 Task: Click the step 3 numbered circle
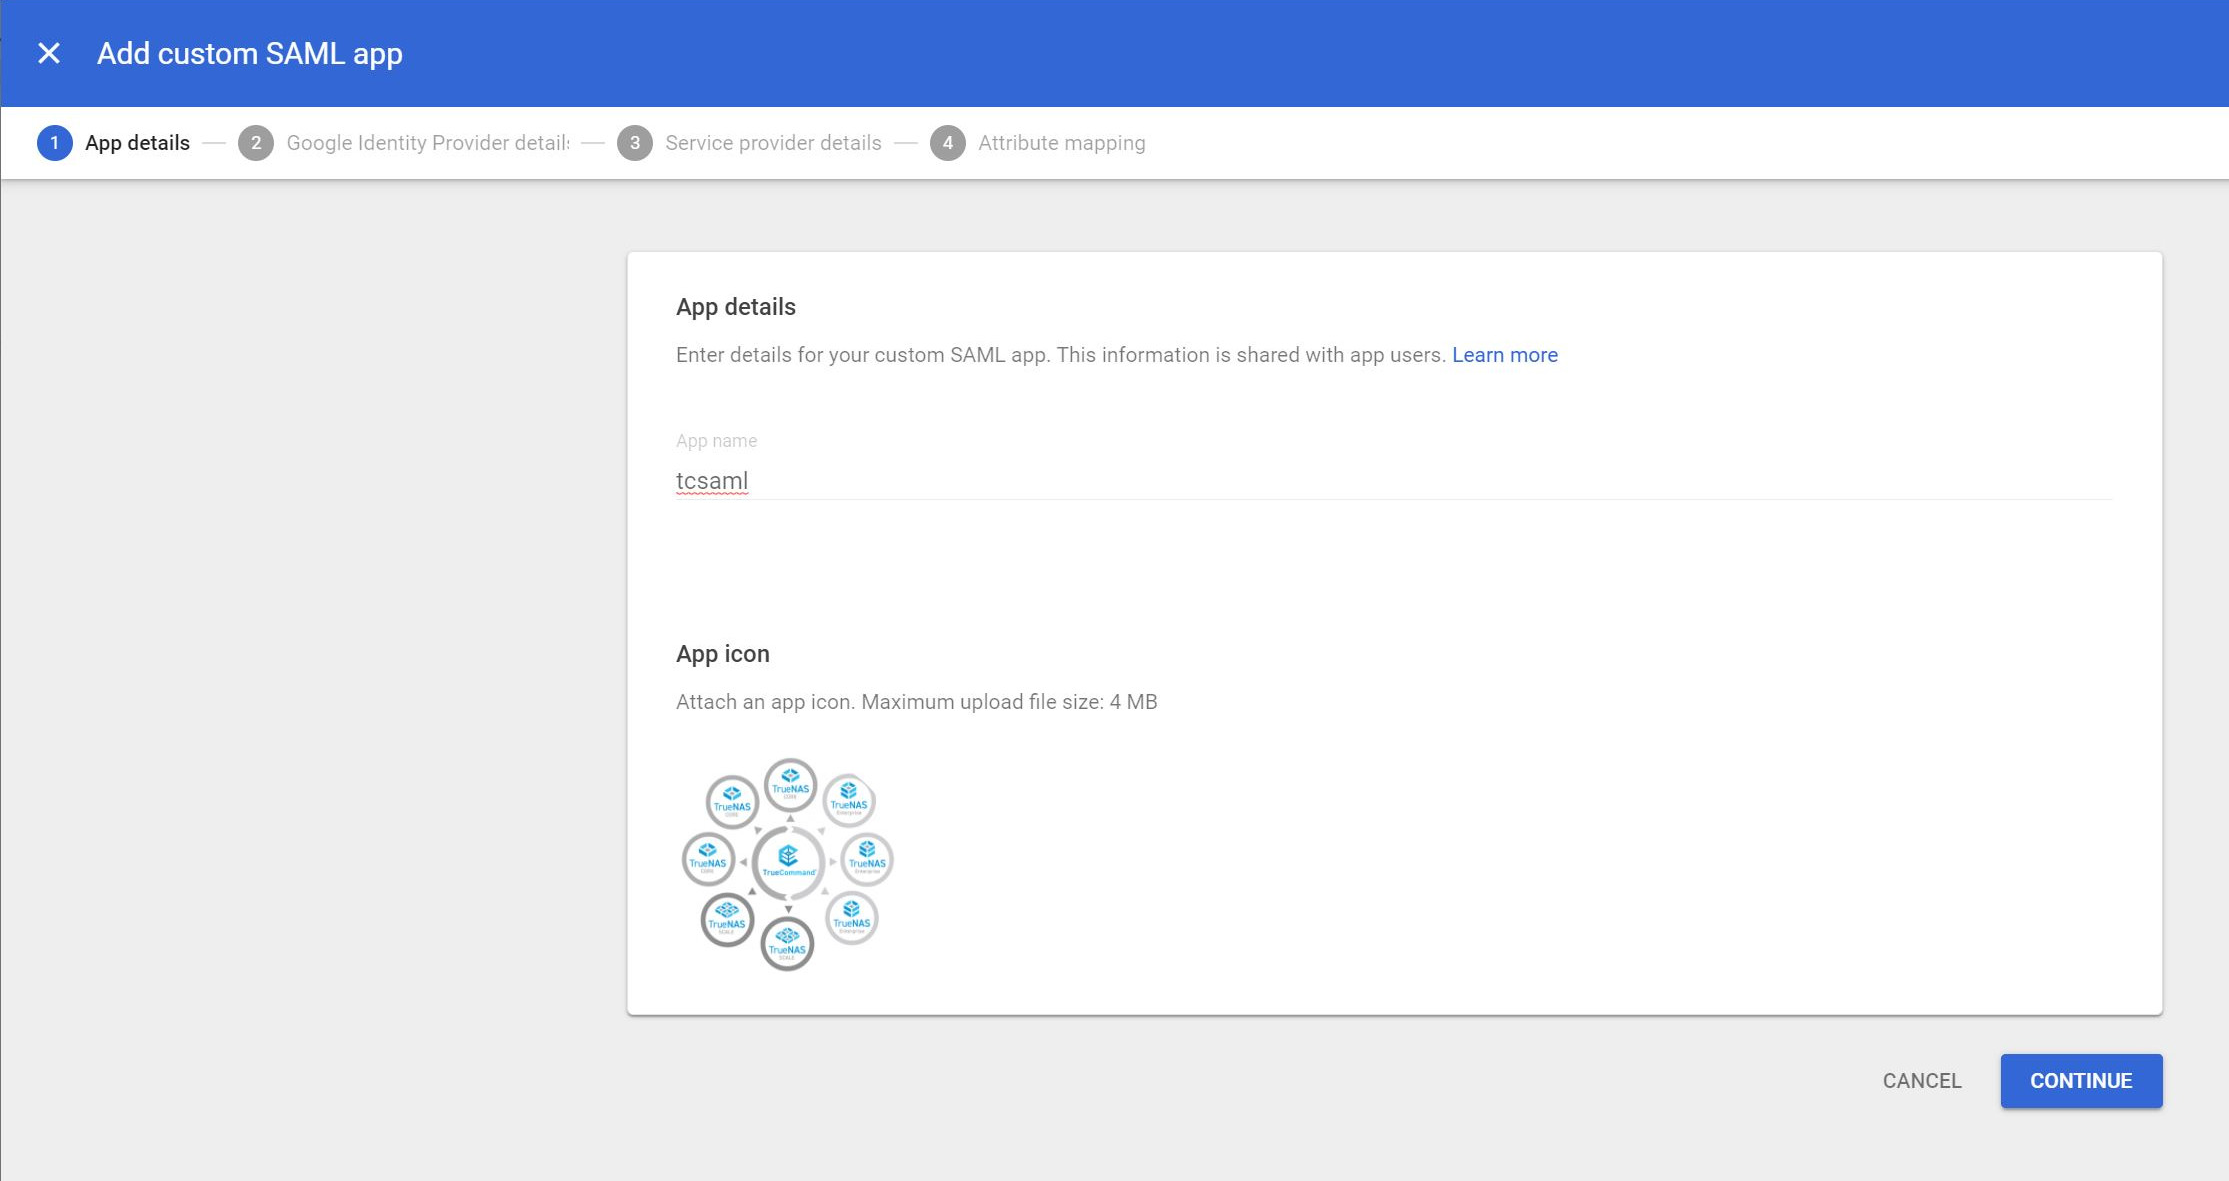pos(636,142)
